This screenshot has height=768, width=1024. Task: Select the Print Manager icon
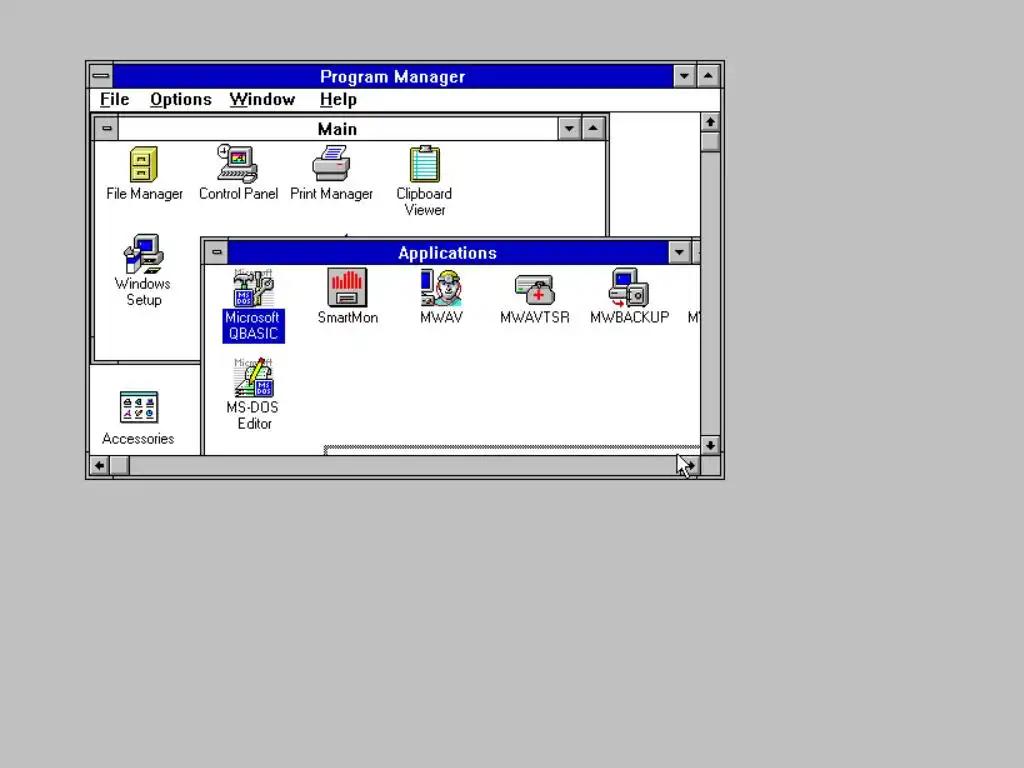tap(331, 173)
